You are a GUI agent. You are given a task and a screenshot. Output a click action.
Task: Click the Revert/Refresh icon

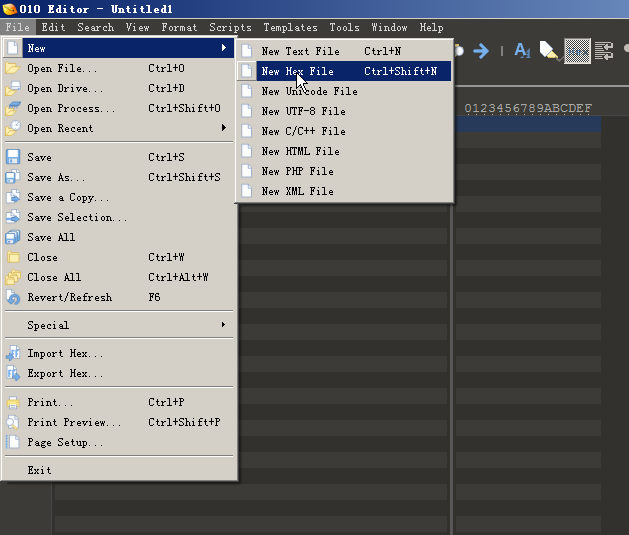tap(13, 297)
